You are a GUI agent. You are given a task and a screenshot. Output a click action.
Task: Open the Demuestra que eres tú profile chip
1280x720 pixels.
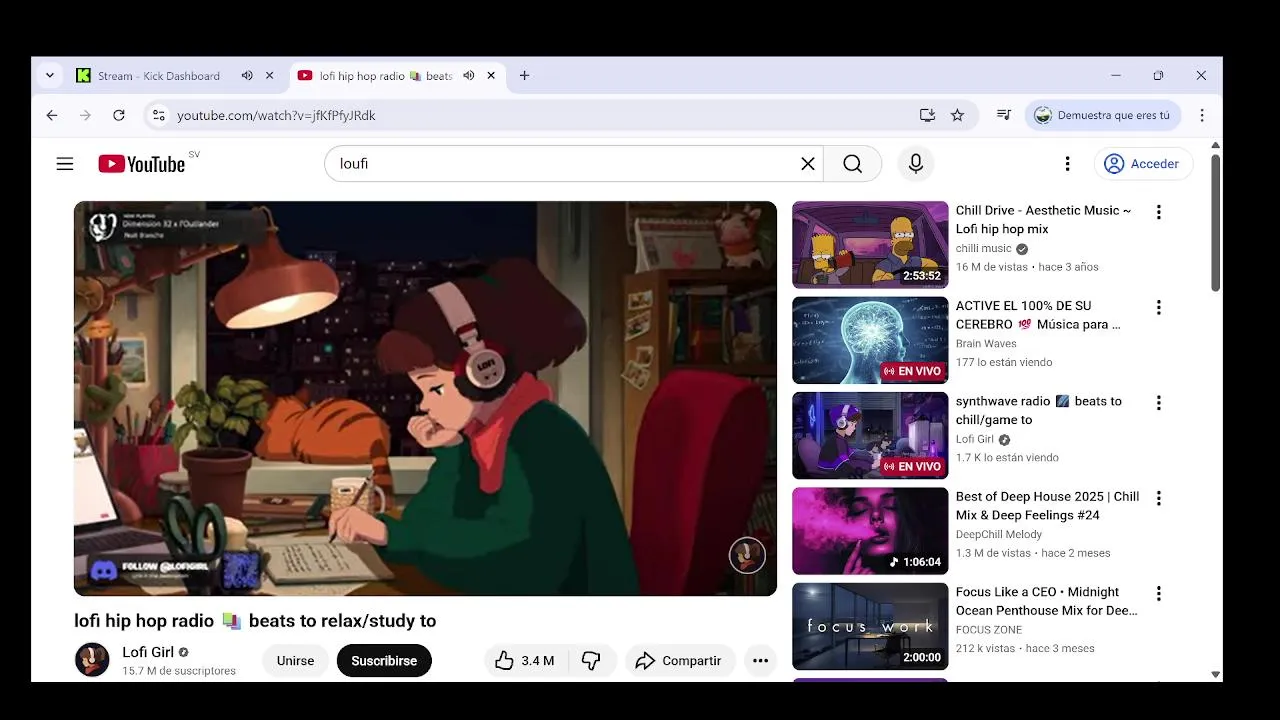point(1103,115)
